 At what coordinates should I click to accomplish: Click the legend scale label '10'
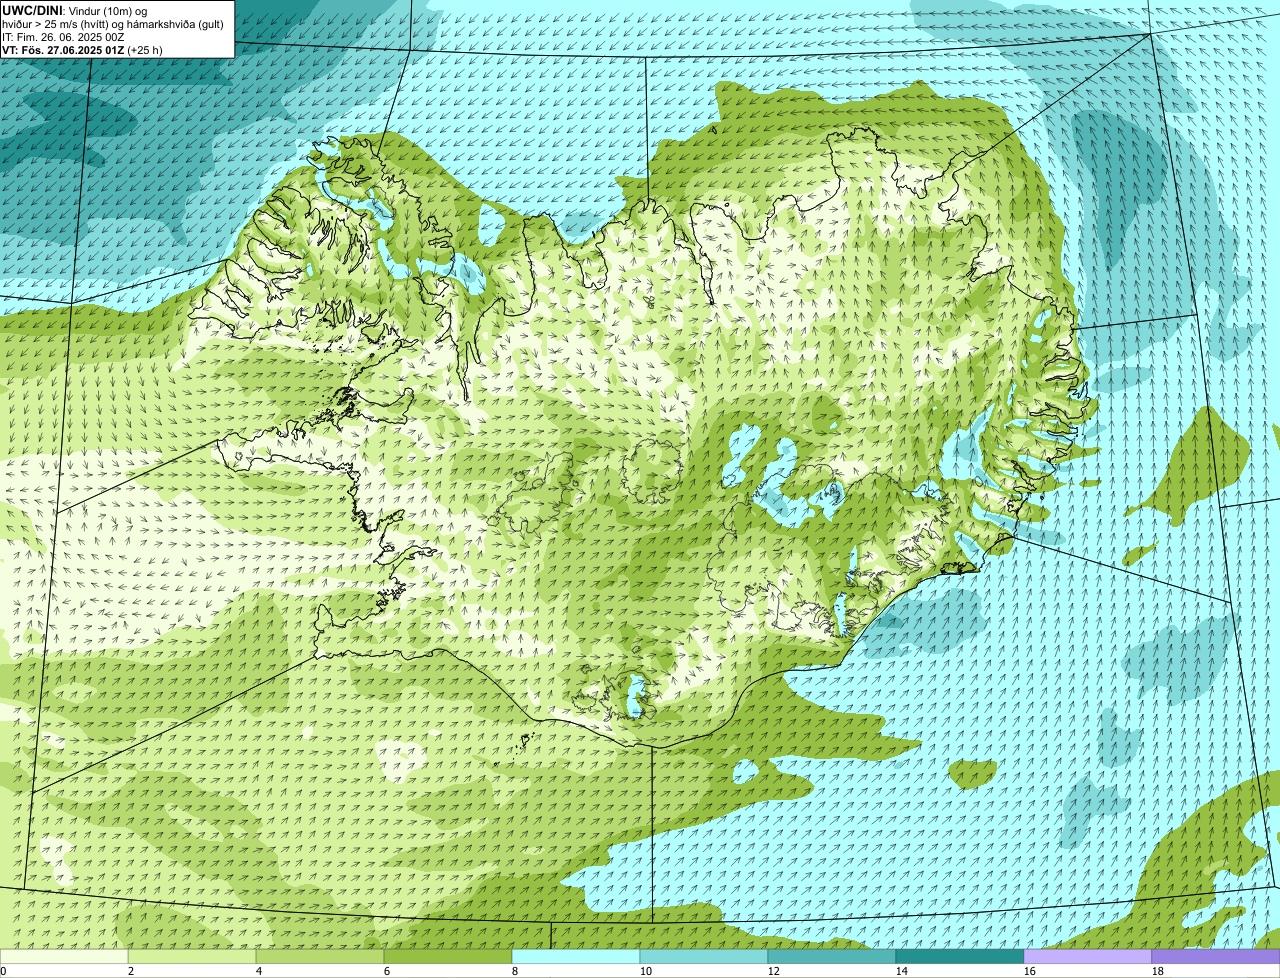point(646,971)
